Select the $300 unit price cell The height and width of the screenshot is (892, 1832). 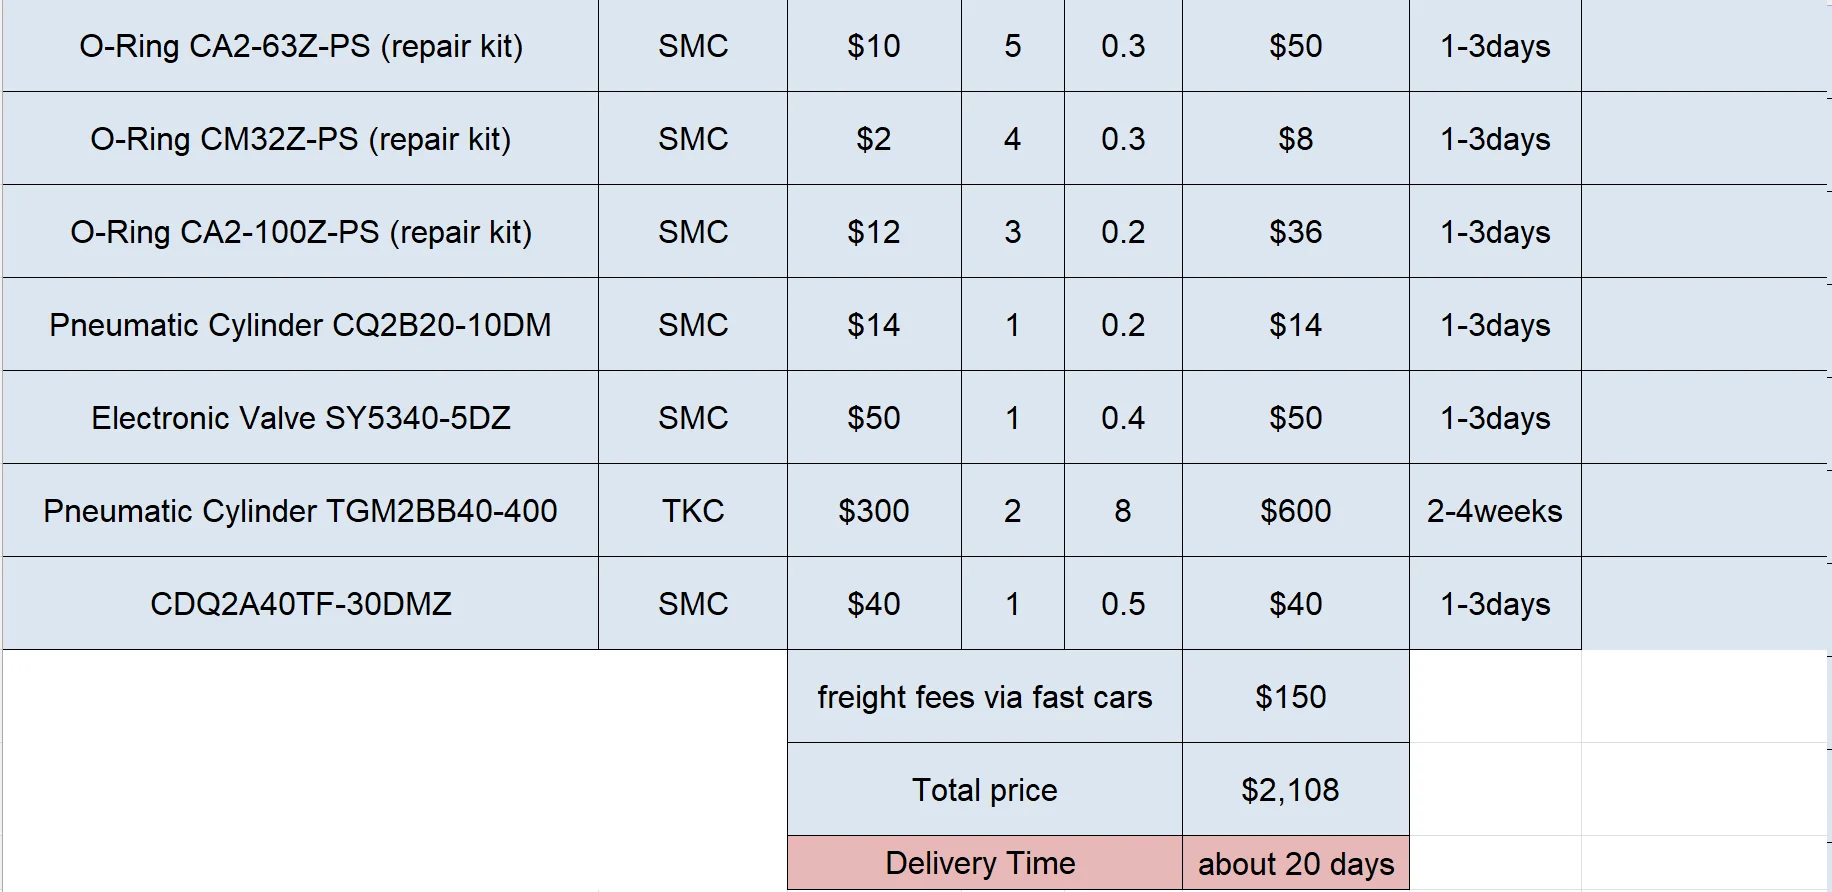click(874, 511)
